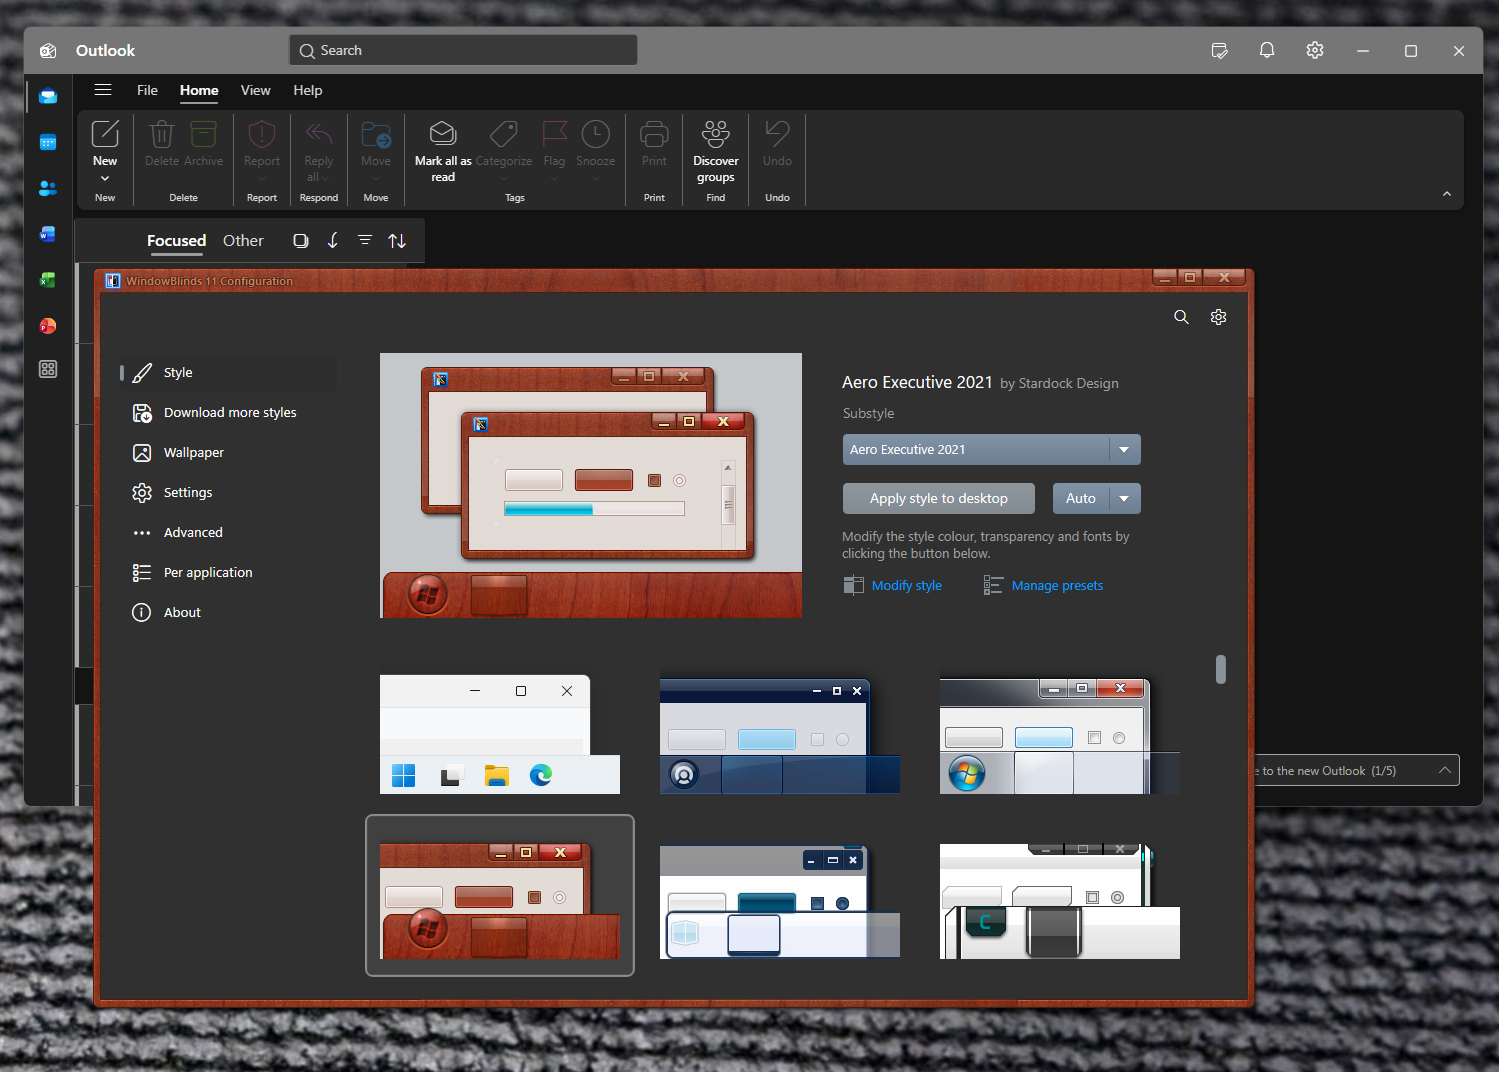The image size is (1499, 1072).
Task: Click the WindowBlinds search magnifier icon
Action: coord(1181,317)
